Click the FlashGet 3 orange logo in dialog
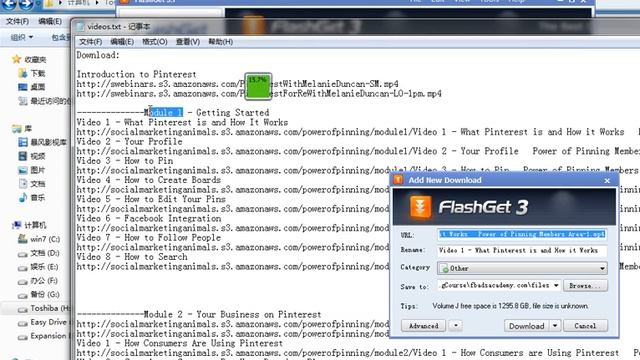 420,207
